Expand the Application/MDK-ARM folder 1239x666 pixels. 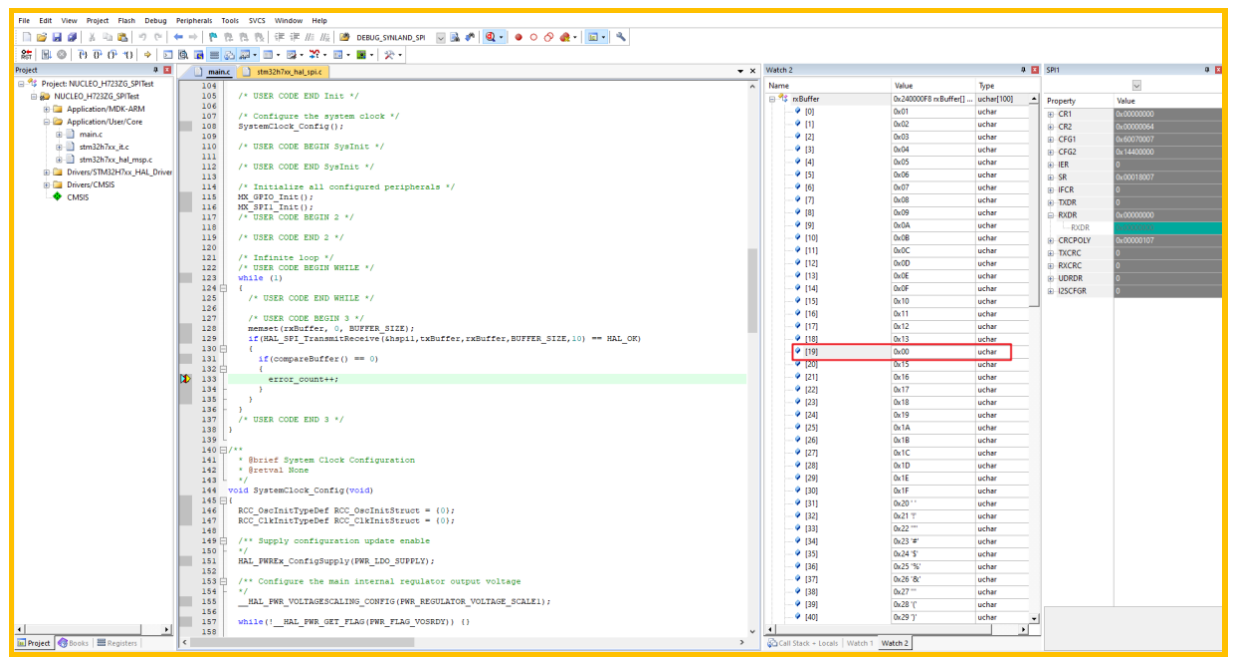pyautogui.click(x=46, y=109)
